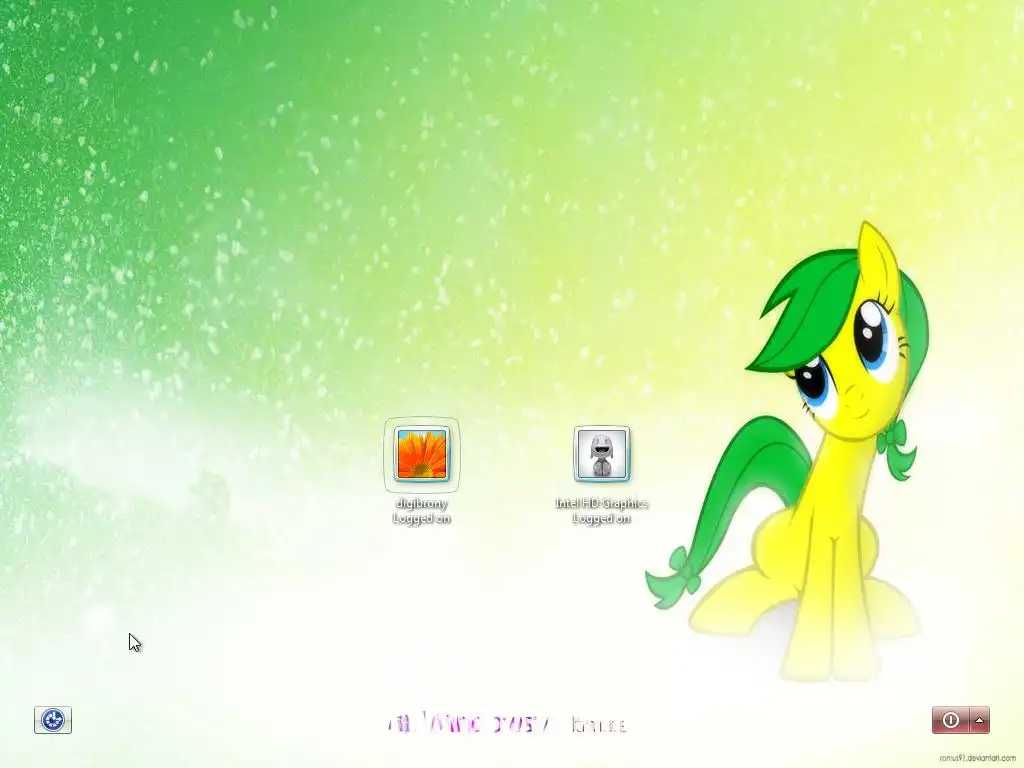Select the digibrony user account picture

(422, 454)
